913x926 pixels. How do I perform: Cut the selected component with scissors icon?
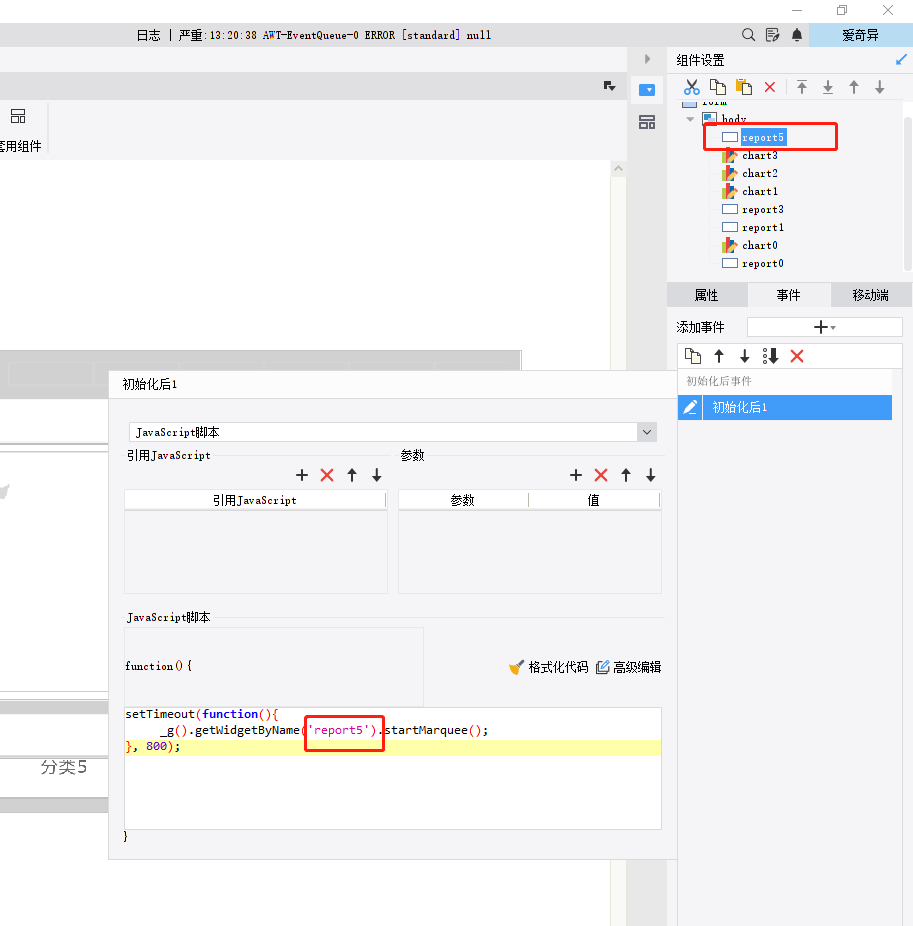(x=692, y=87)
